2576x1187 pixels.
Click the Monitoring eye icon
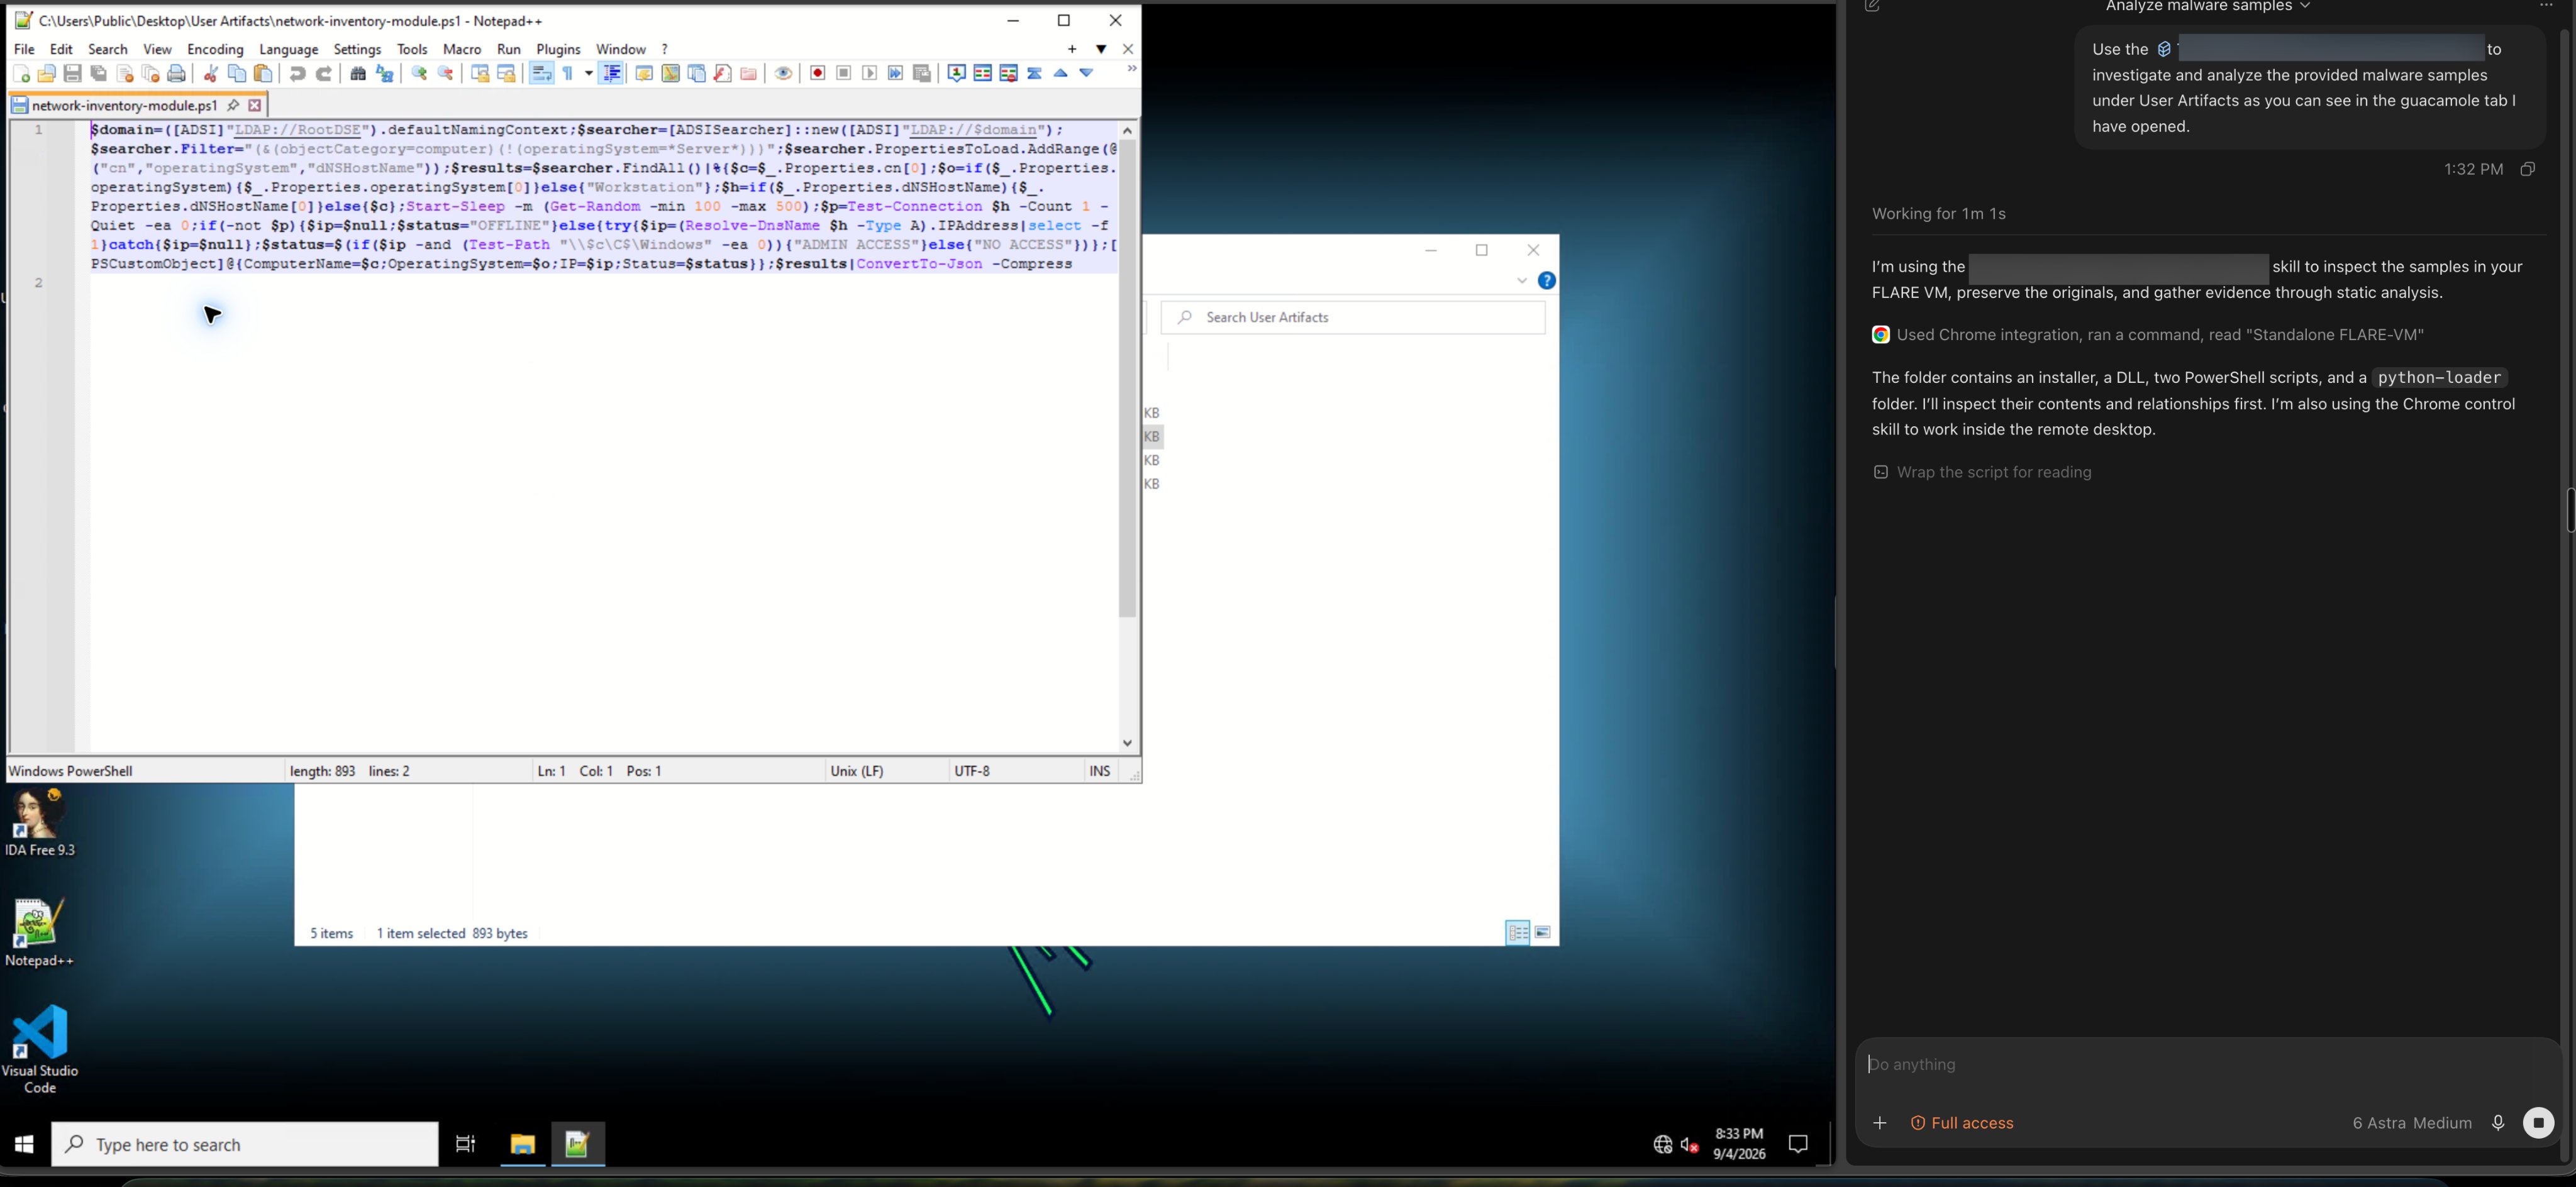click(x=784, y=73)
